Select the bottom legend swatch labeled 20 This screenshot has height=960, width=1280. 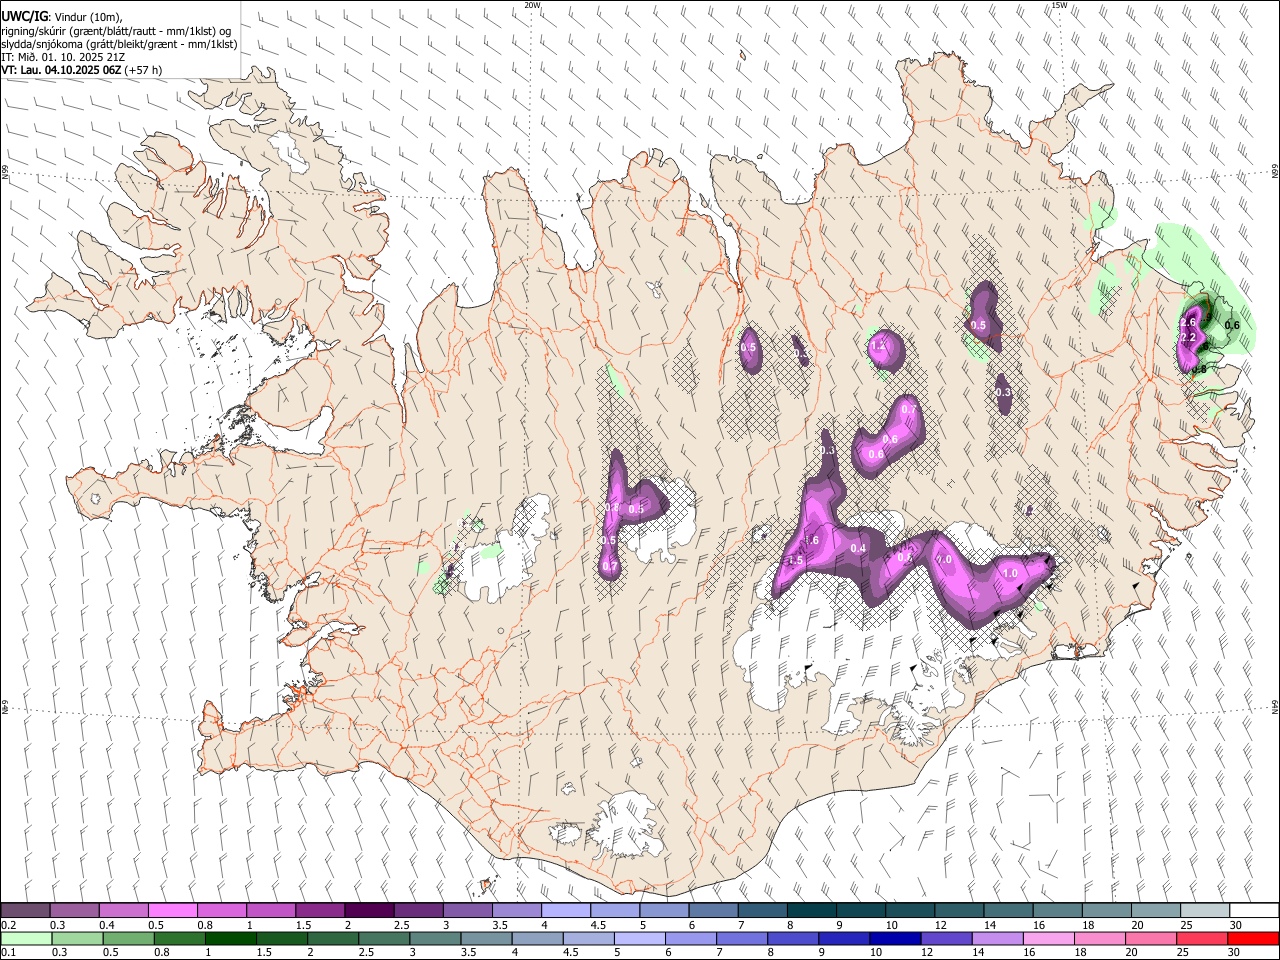pyautogui.click(x=1151, y=938)
